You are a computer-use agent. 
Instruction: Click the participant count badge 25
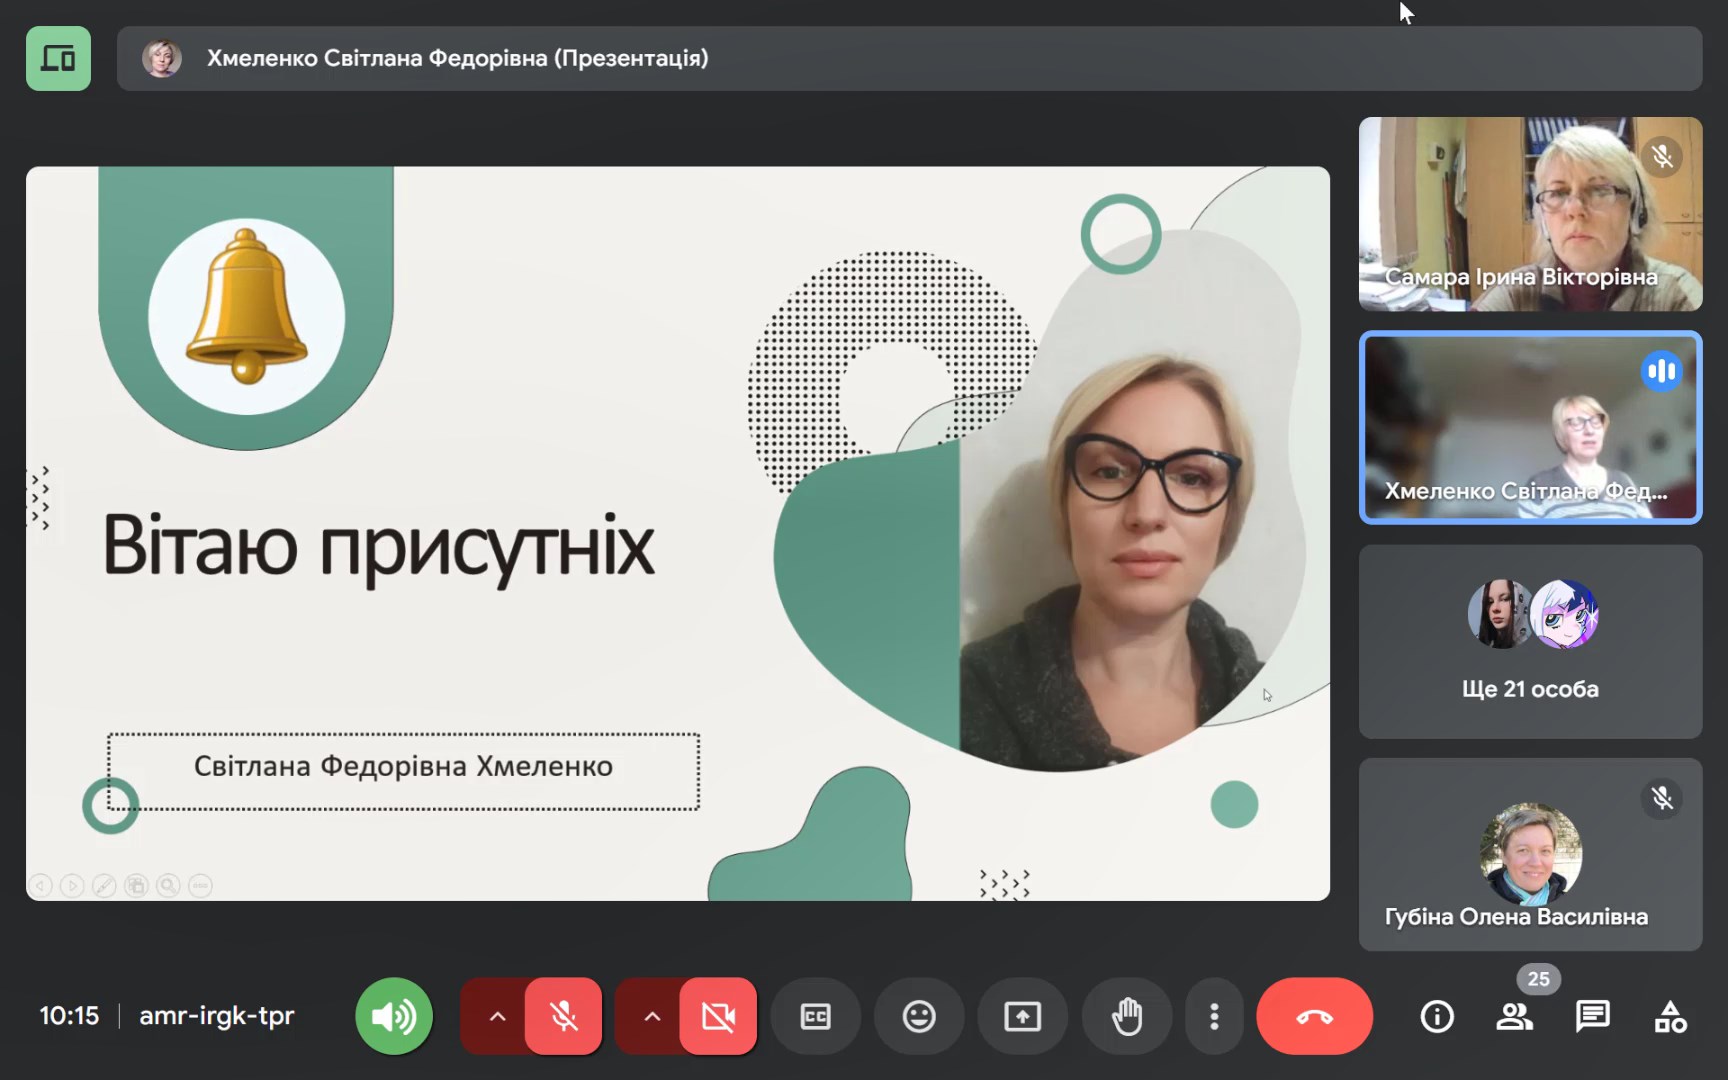pyautogui.click(x=1538, y=979)
